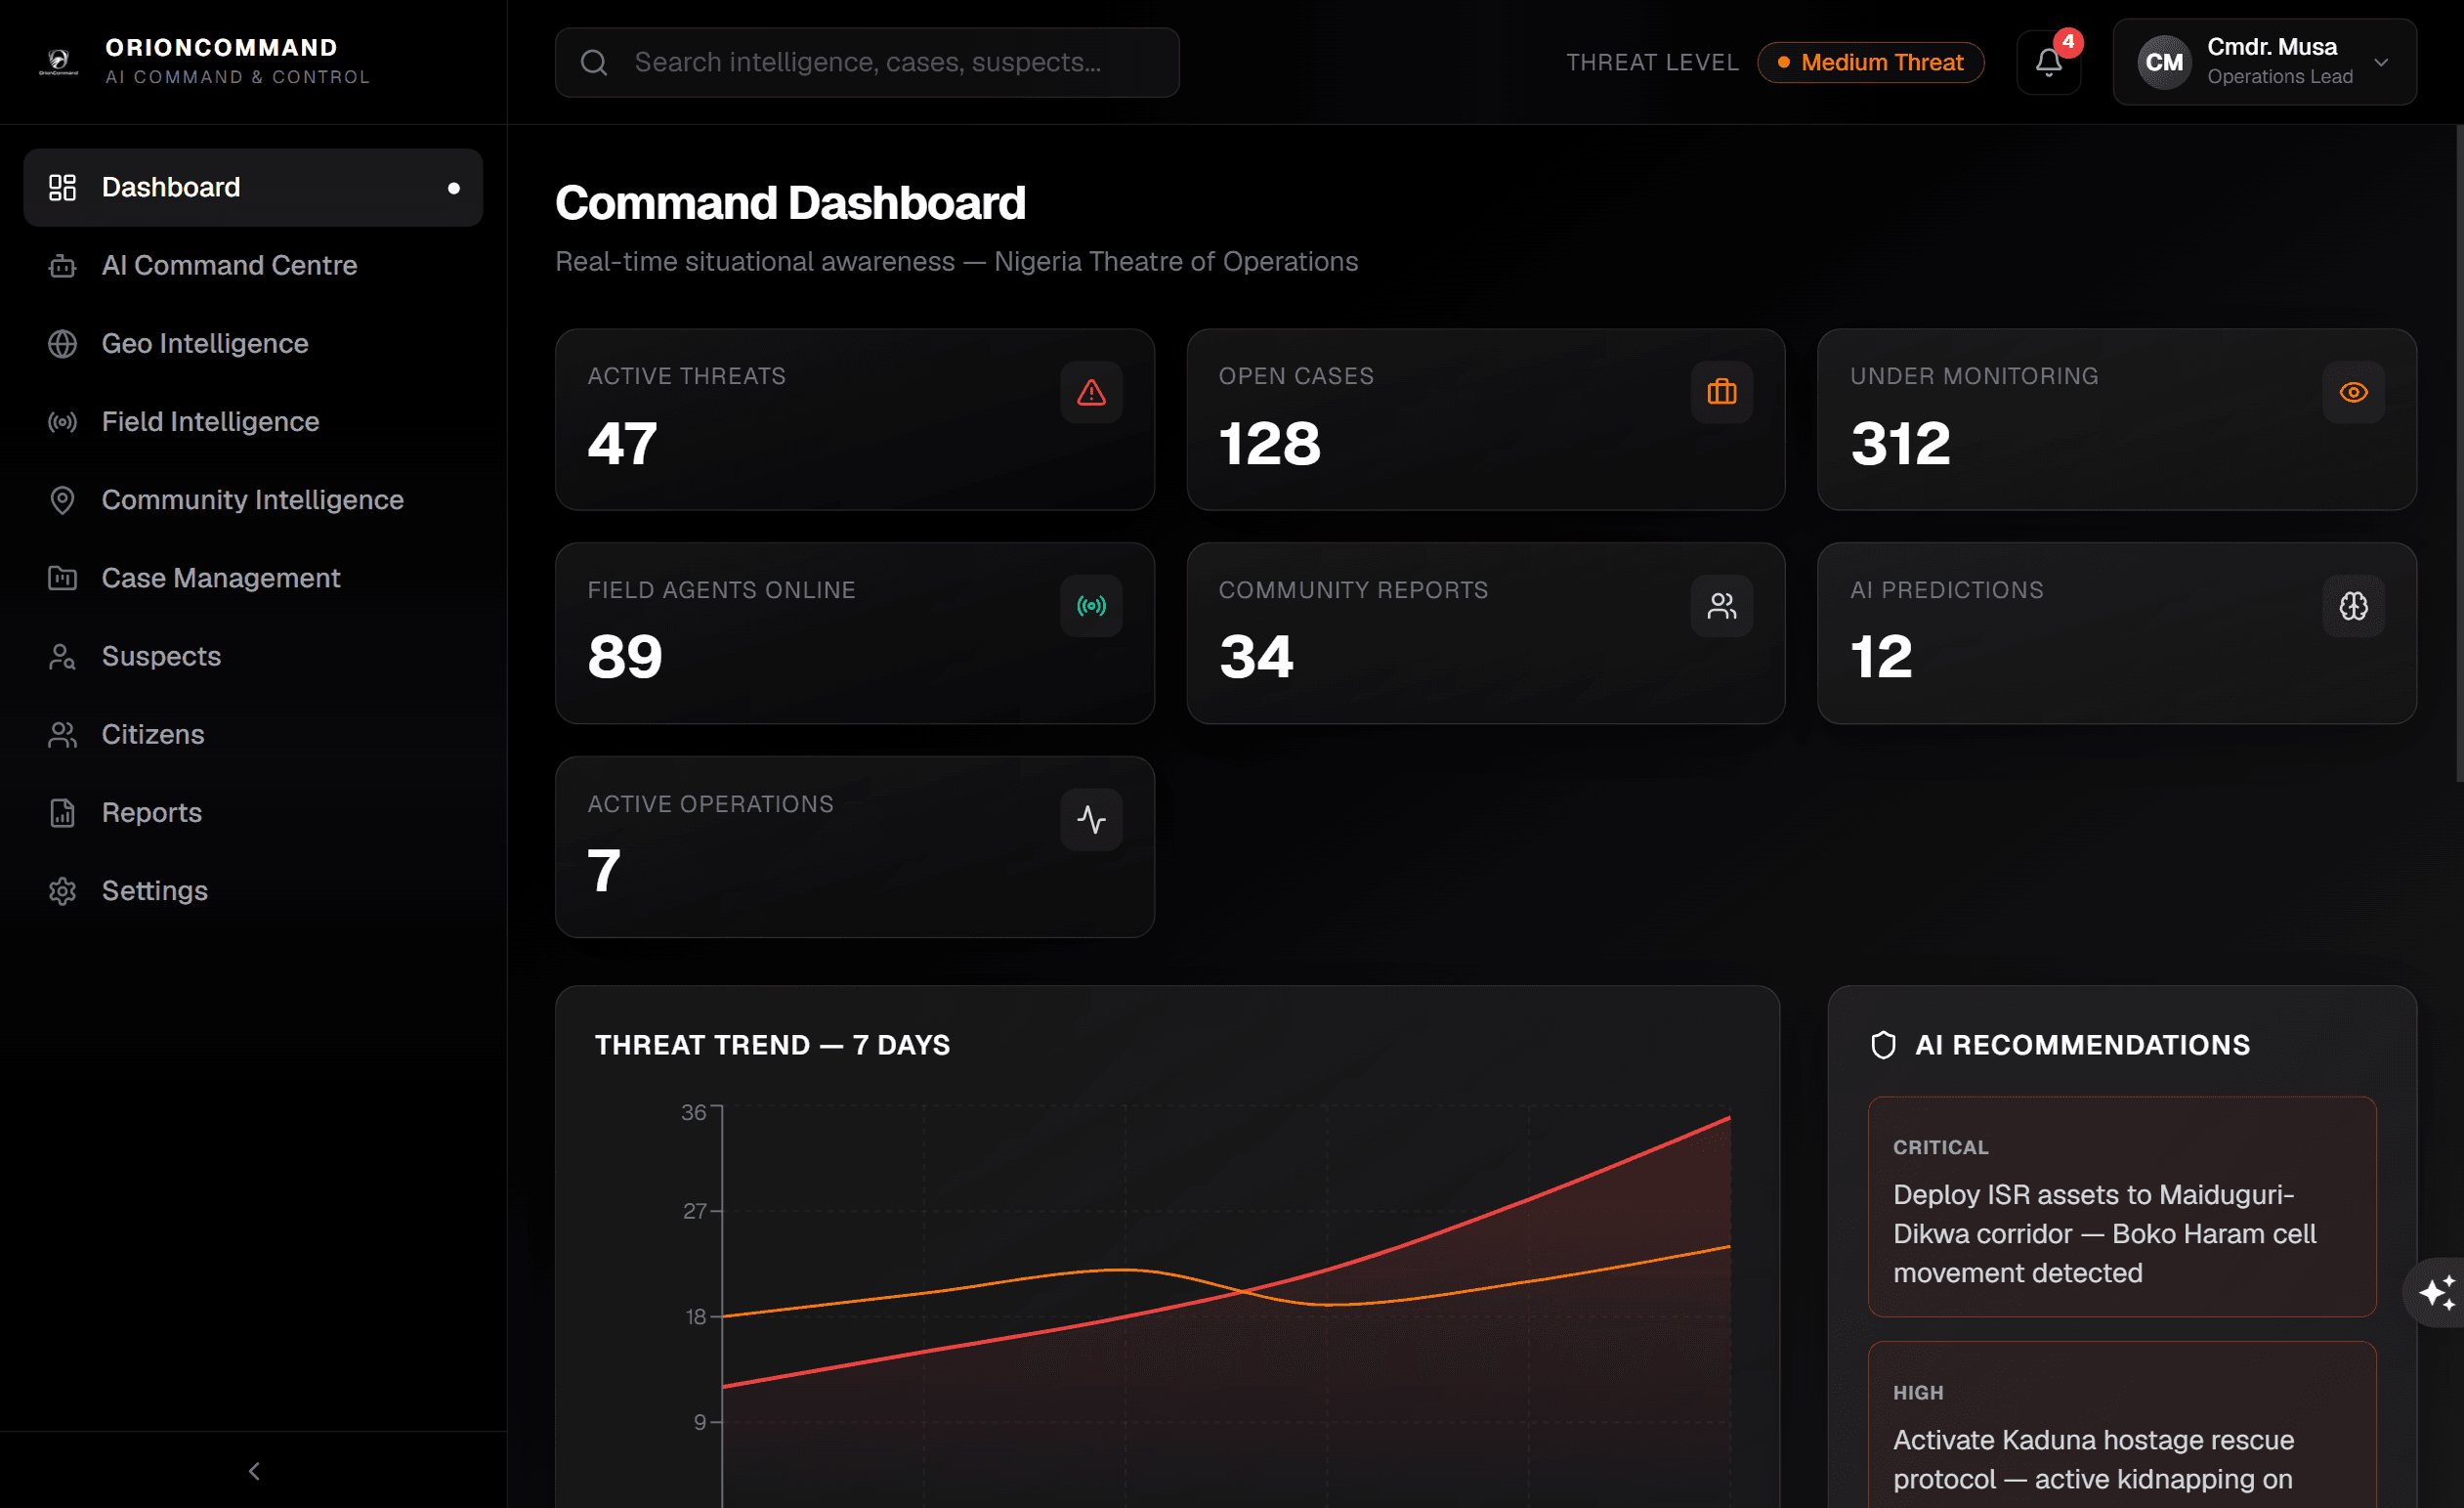Open Geo Intelligence page

[253, 343]
